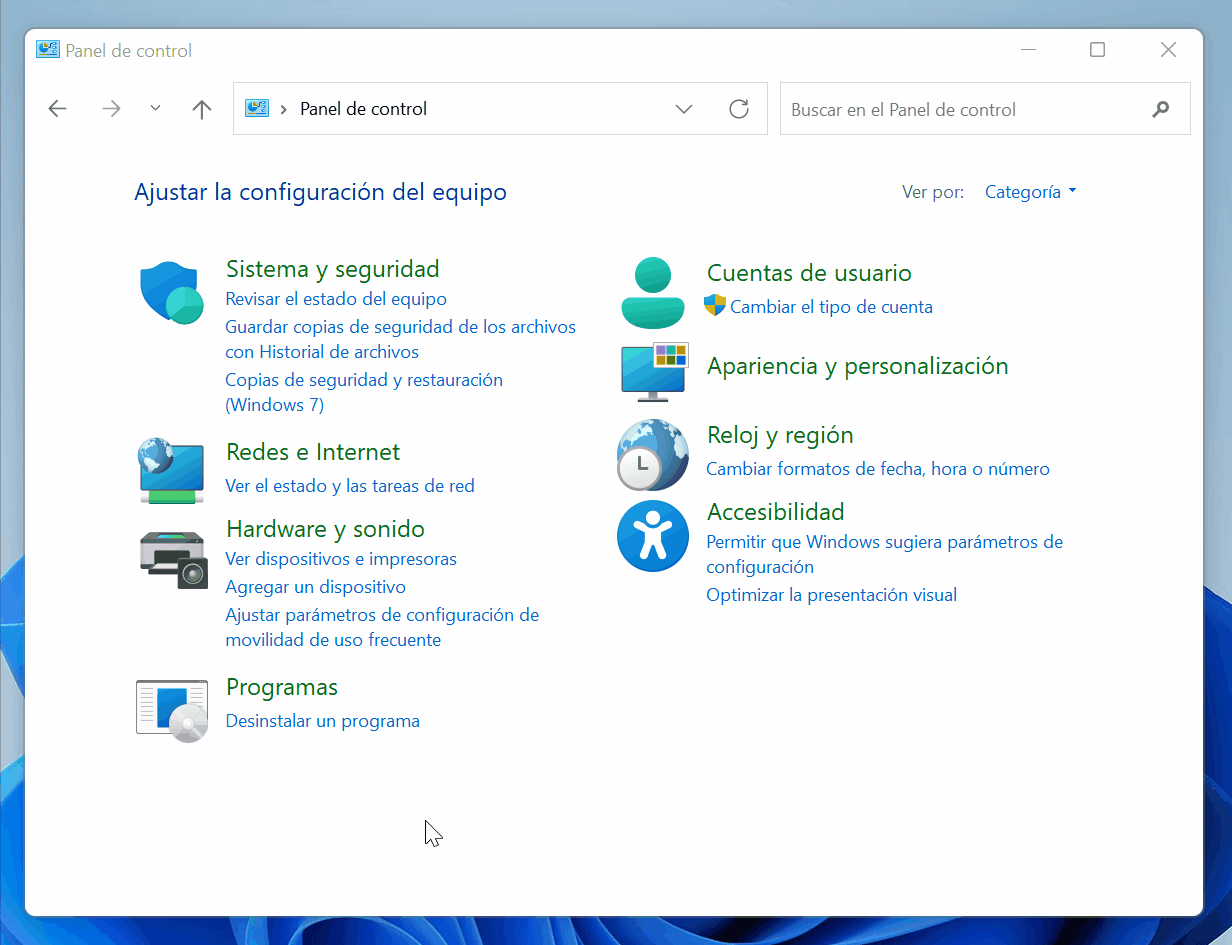Click Agregar un dispositivo
The image size is (1232, 945).
click(x=315, y=587)
